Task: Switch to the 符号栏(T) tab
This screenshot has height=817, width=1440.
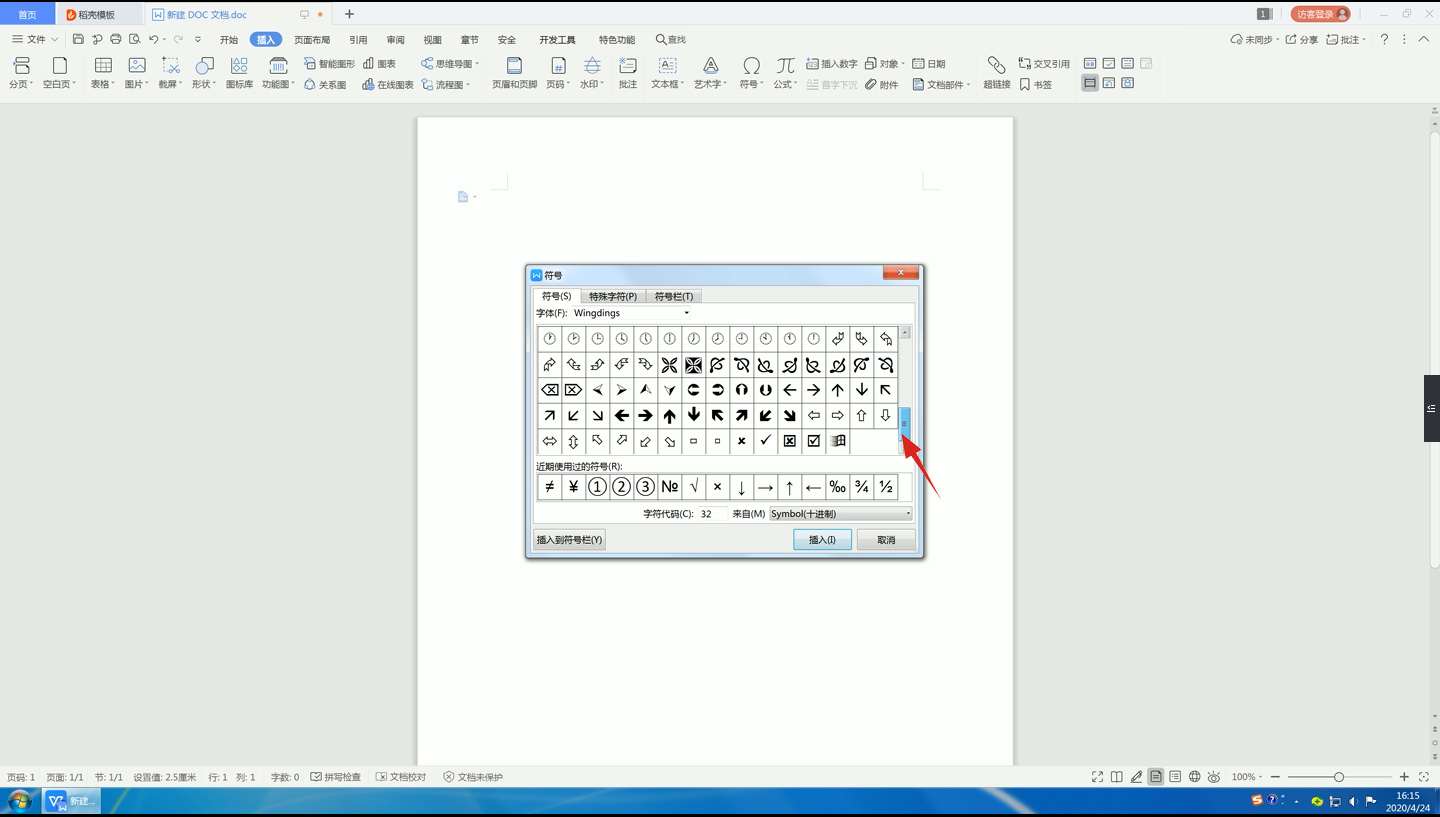Action: coord(673,296)
